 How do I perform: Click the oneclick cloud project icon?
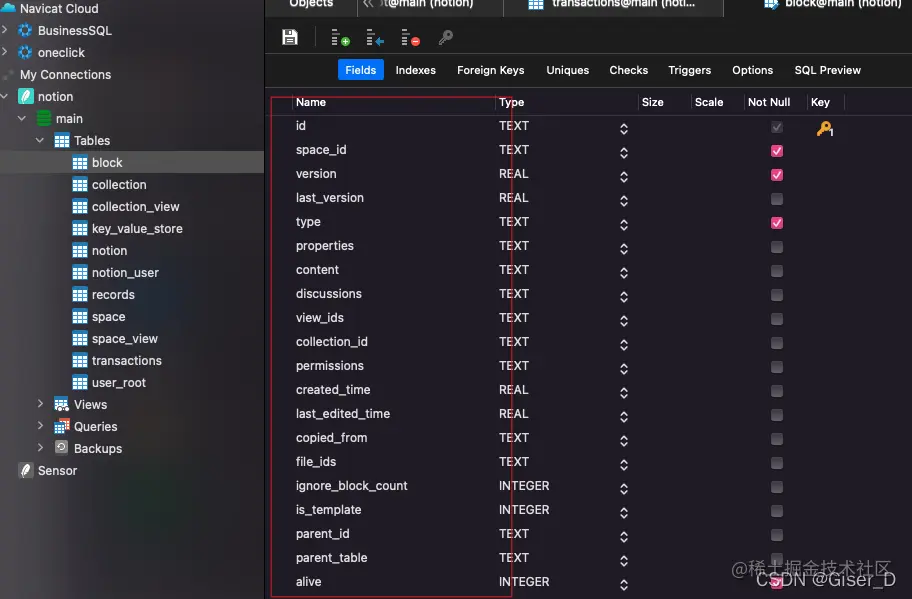[25, 52]
